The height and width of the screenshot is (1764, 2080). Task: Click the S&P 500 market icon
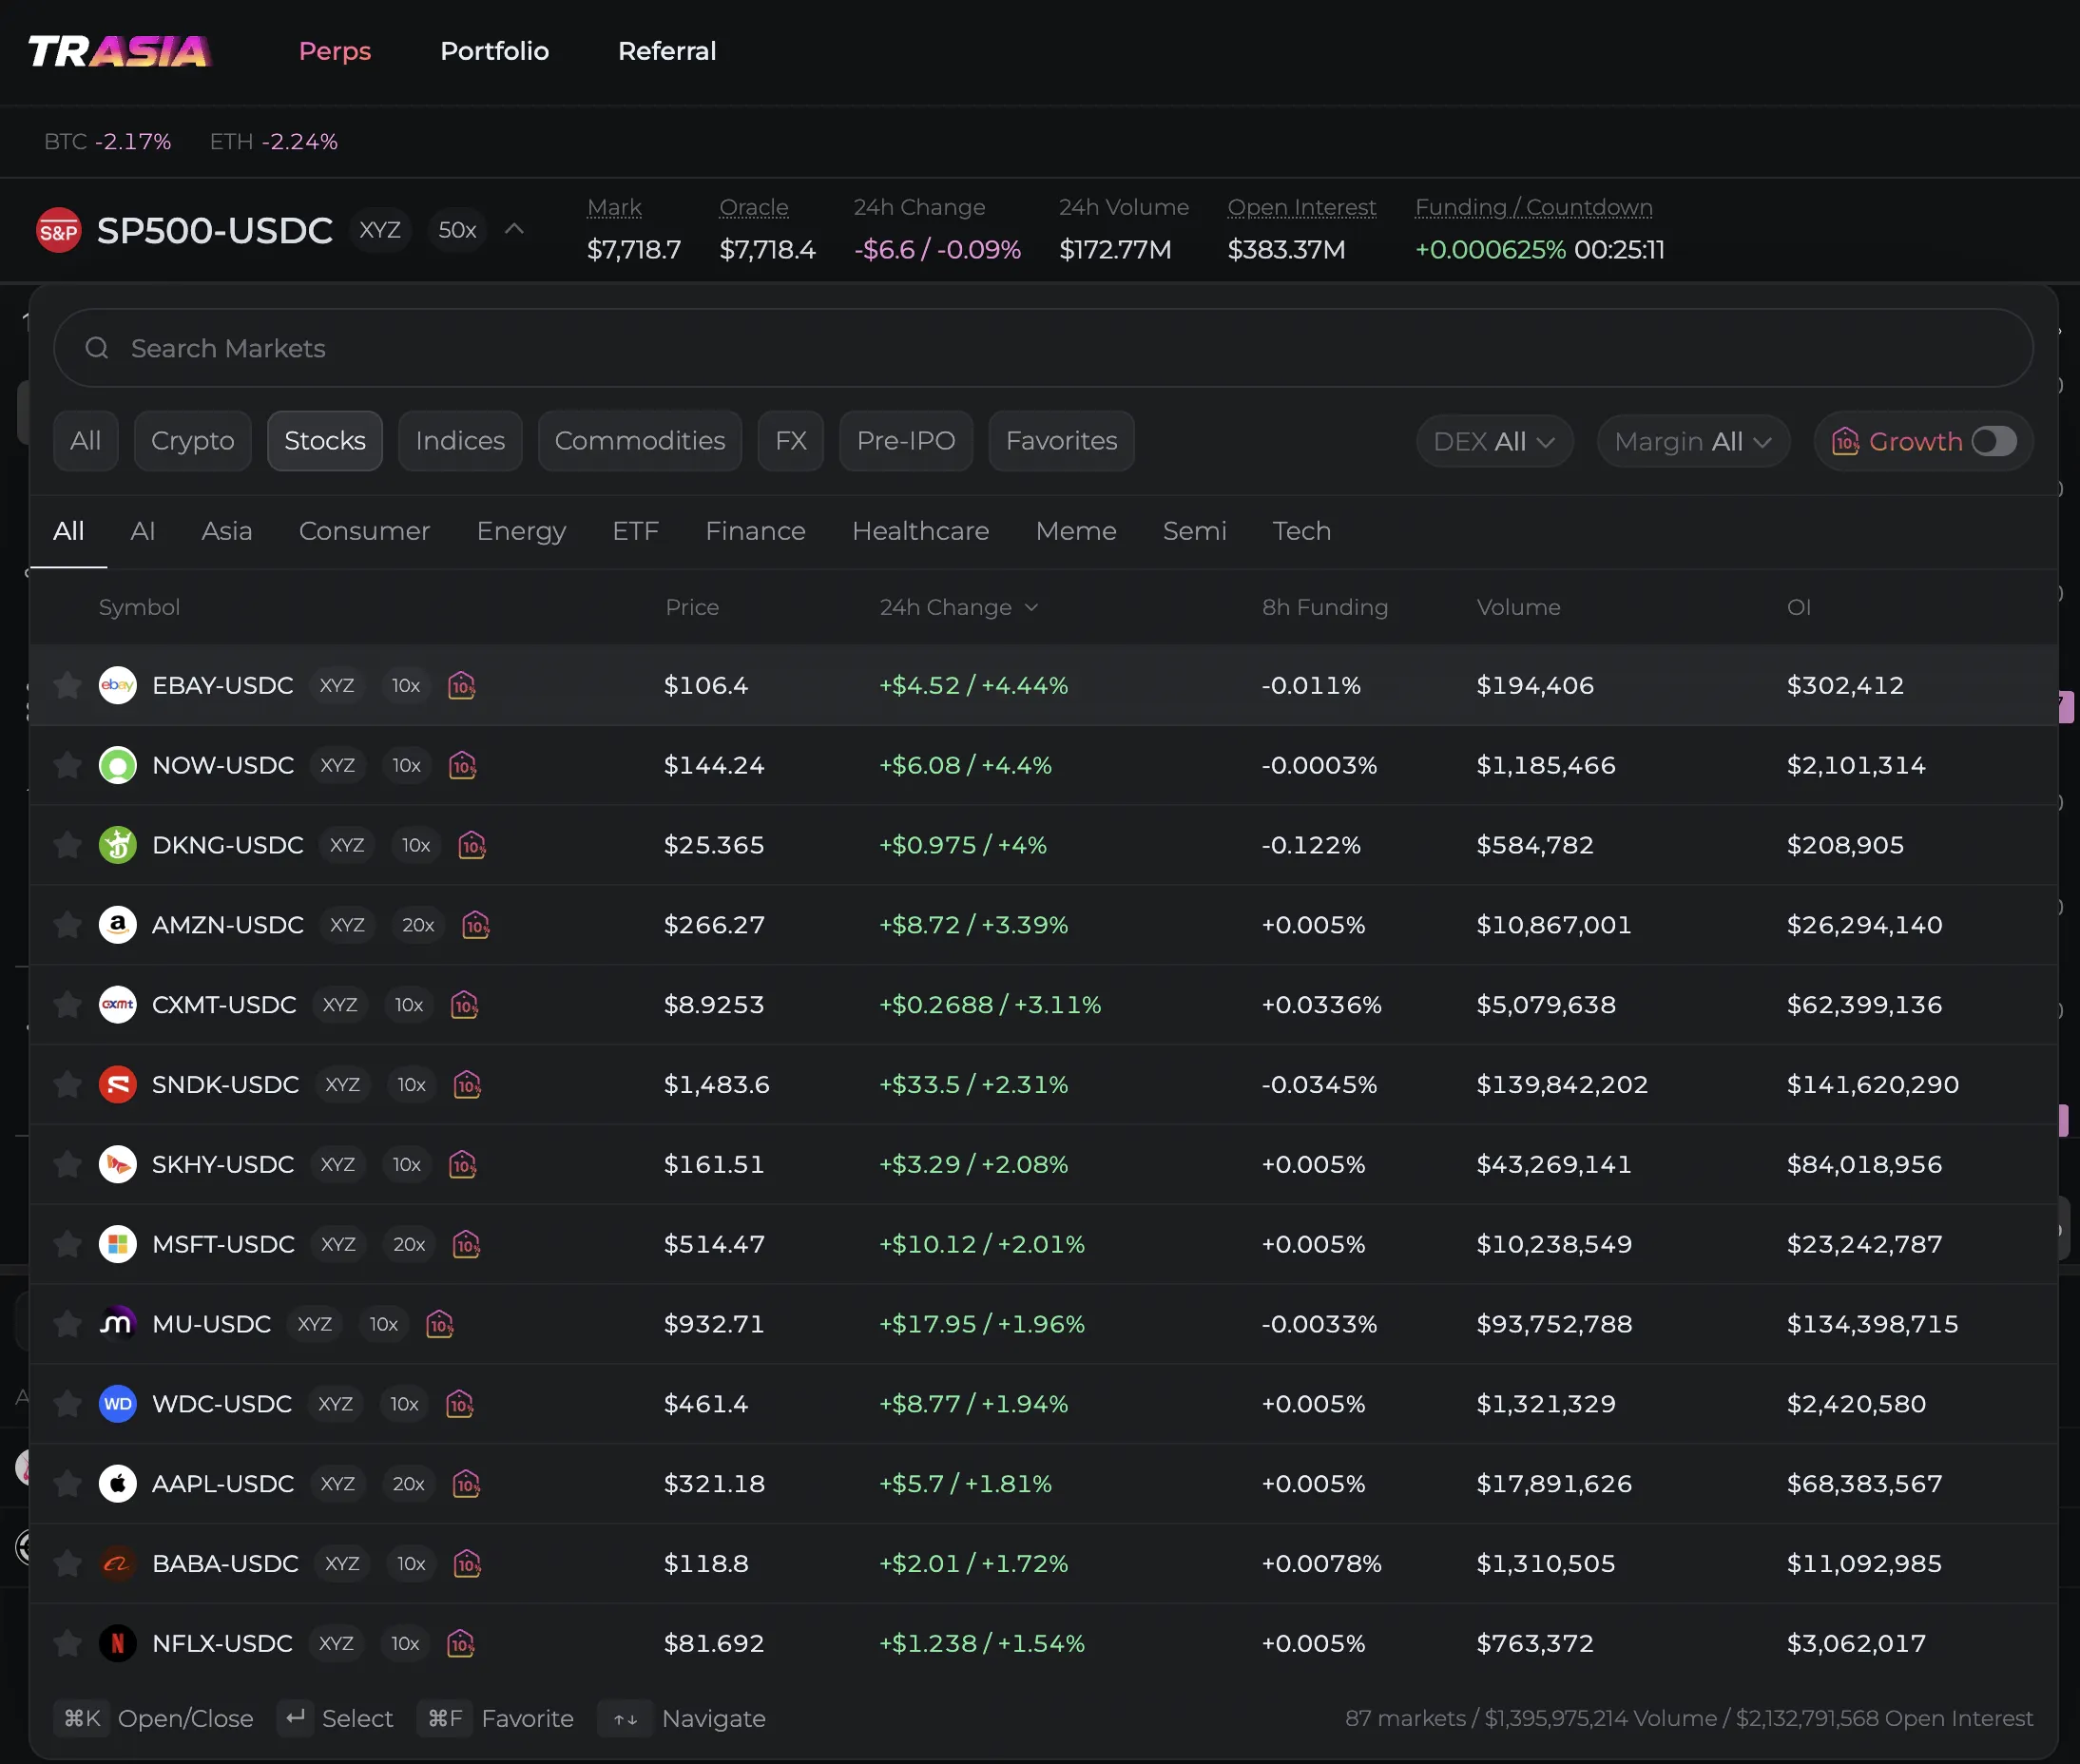click(x=58, y=231)
